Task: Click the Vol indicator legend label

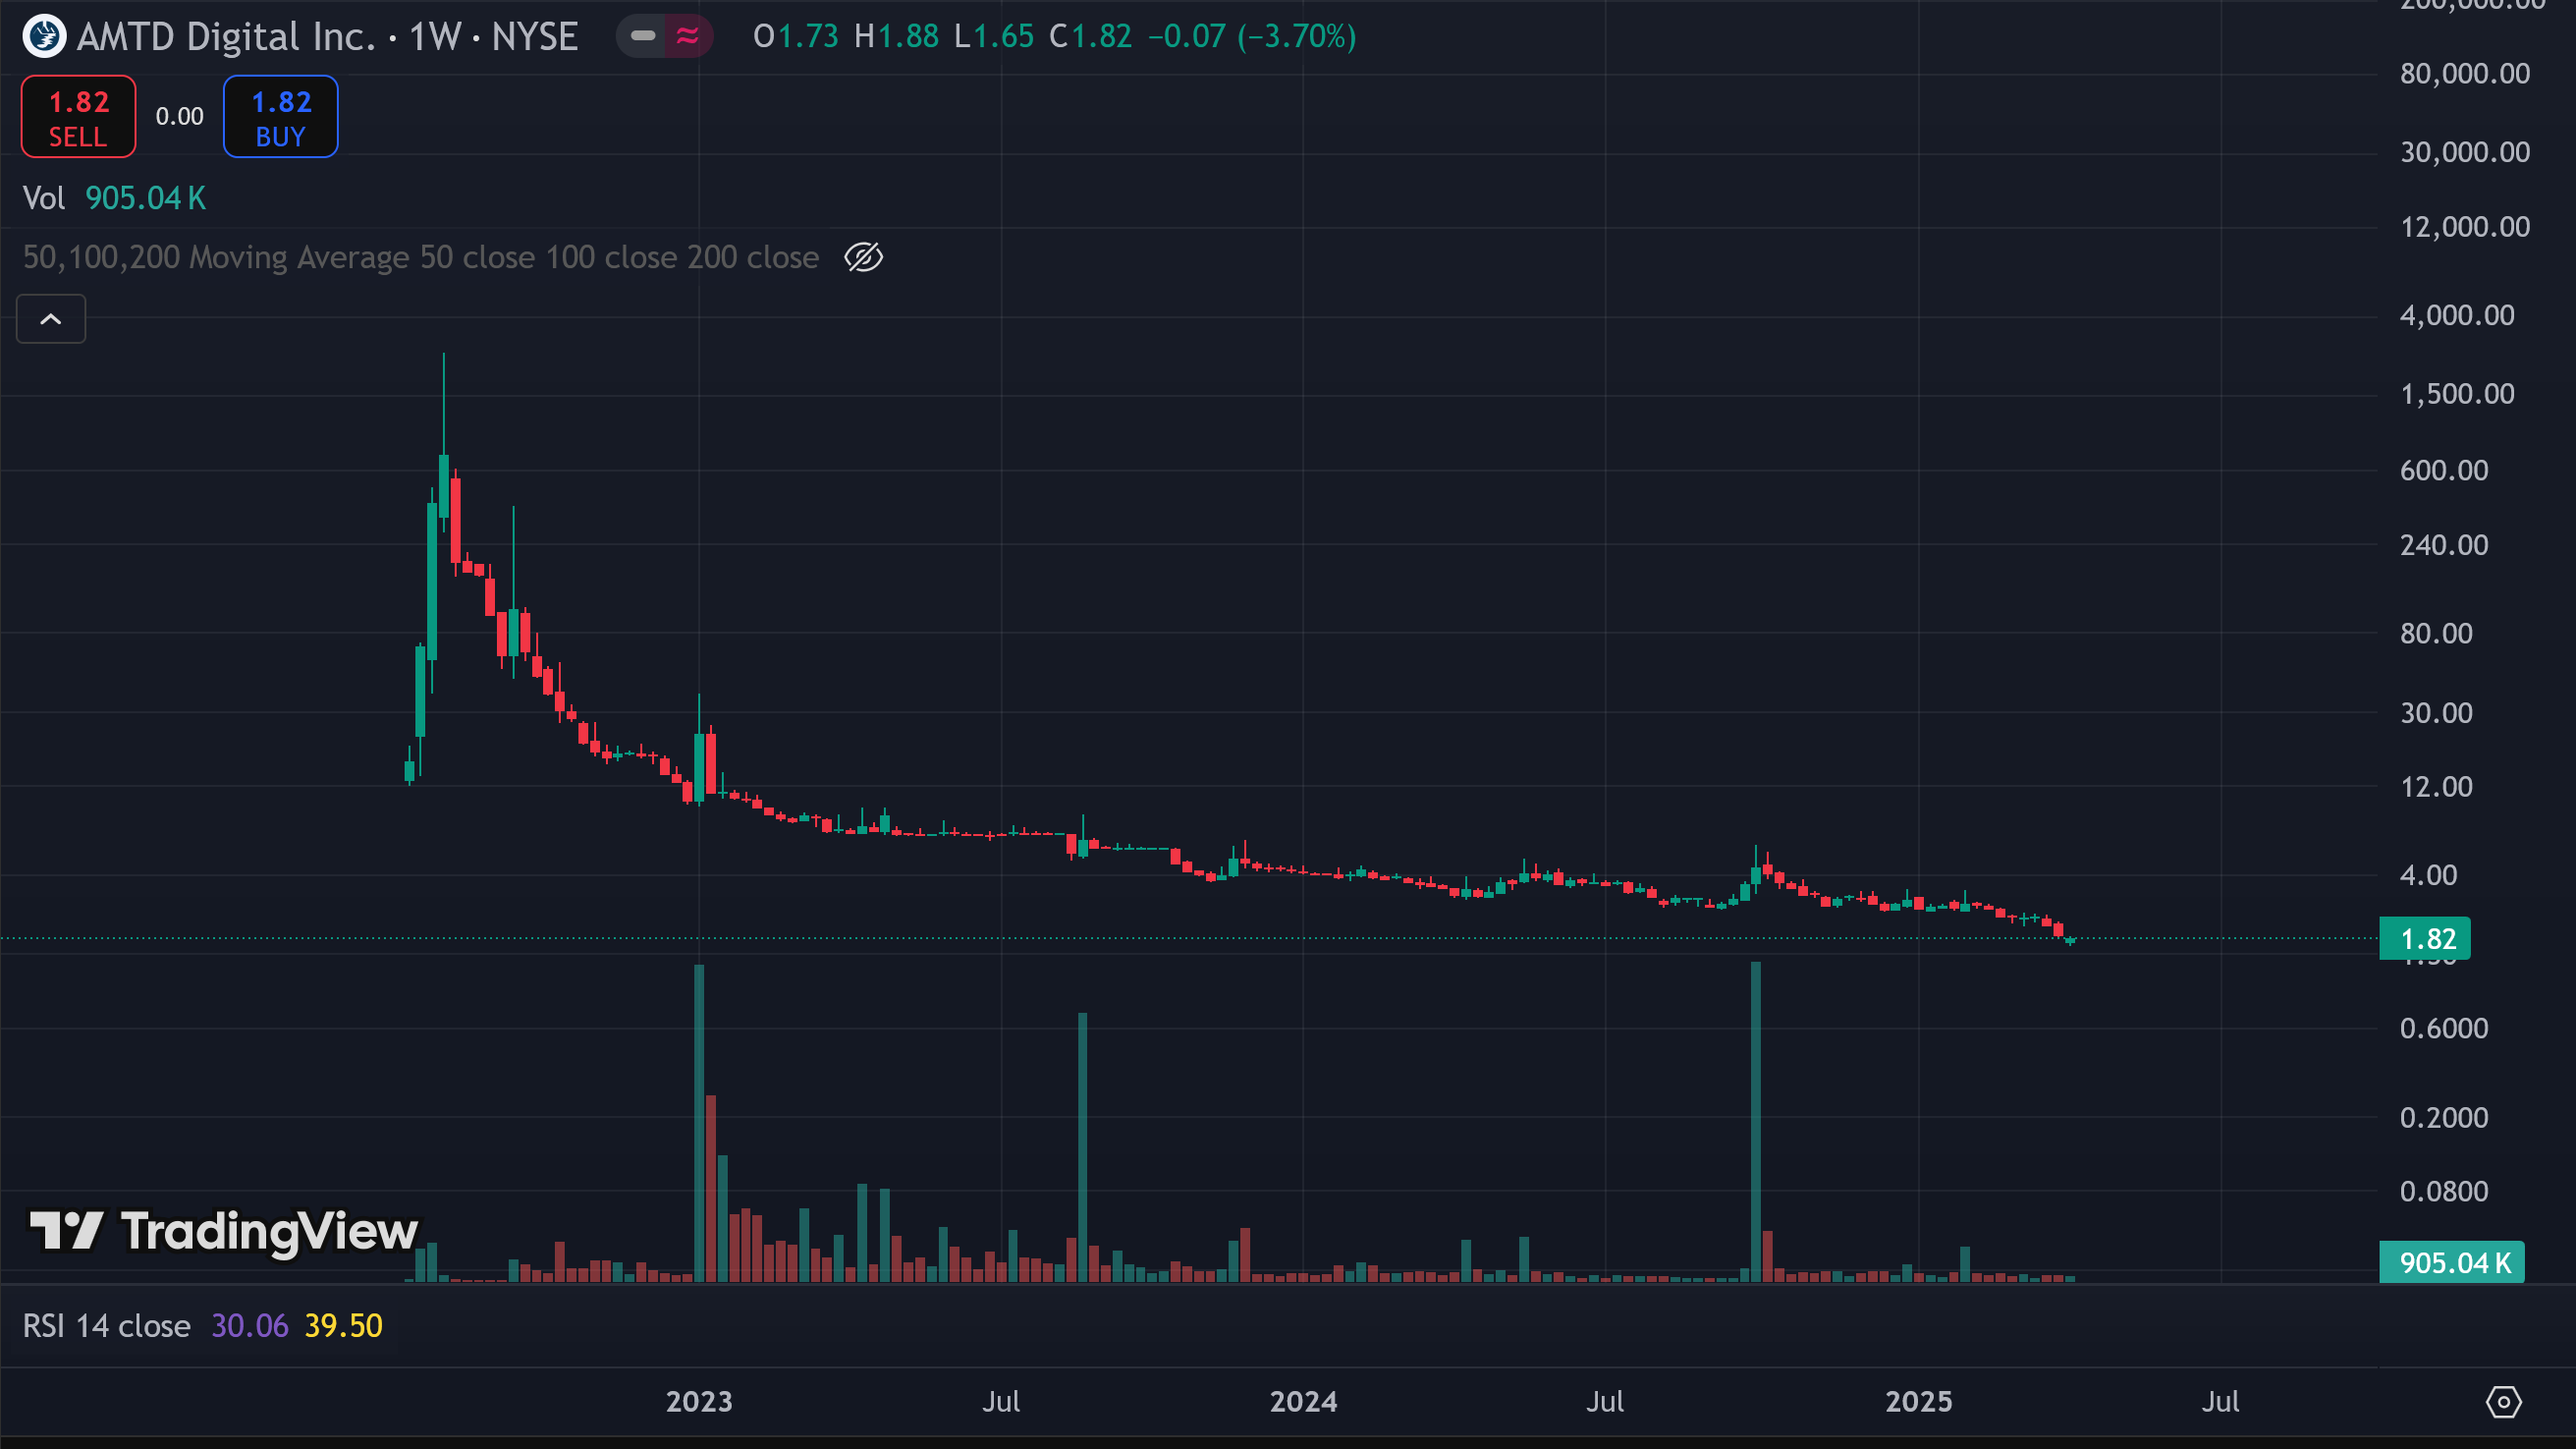Action: coord(44,199)
